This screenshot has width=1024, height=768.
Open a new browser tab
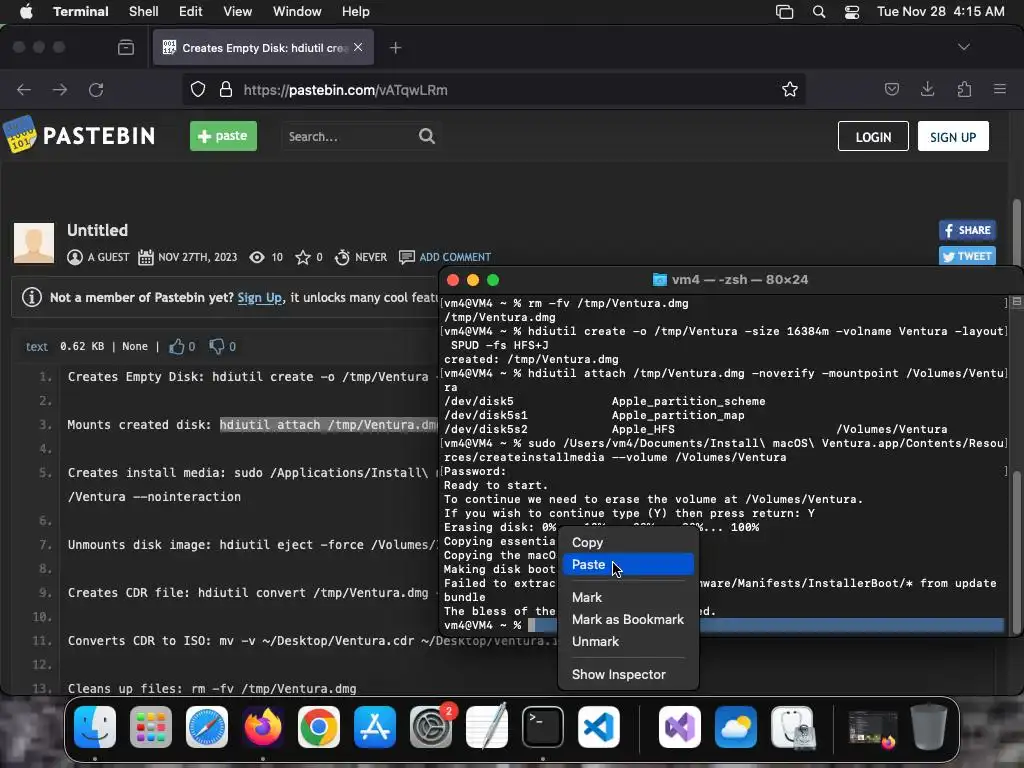(396, 48)
